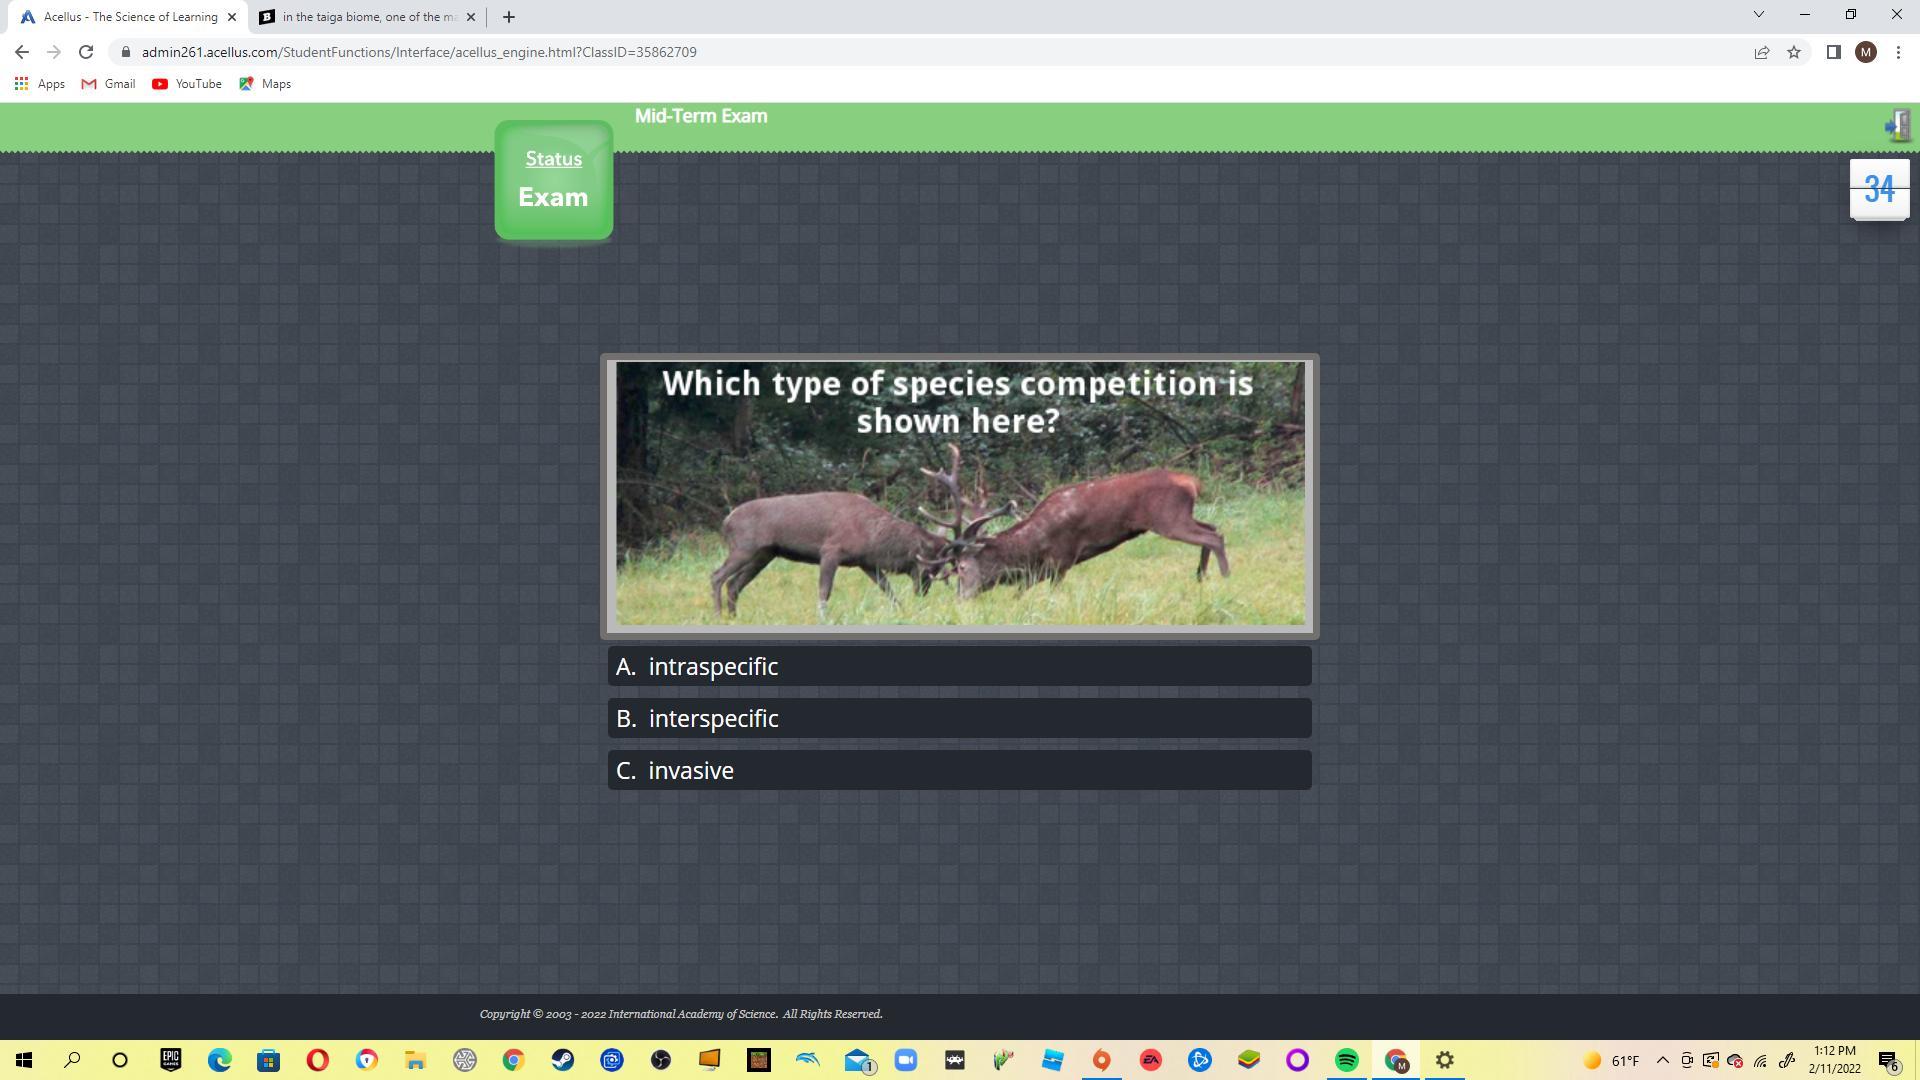The image size is (1920, 1080).
Task: Open a new browser tab
Action: 508,17
